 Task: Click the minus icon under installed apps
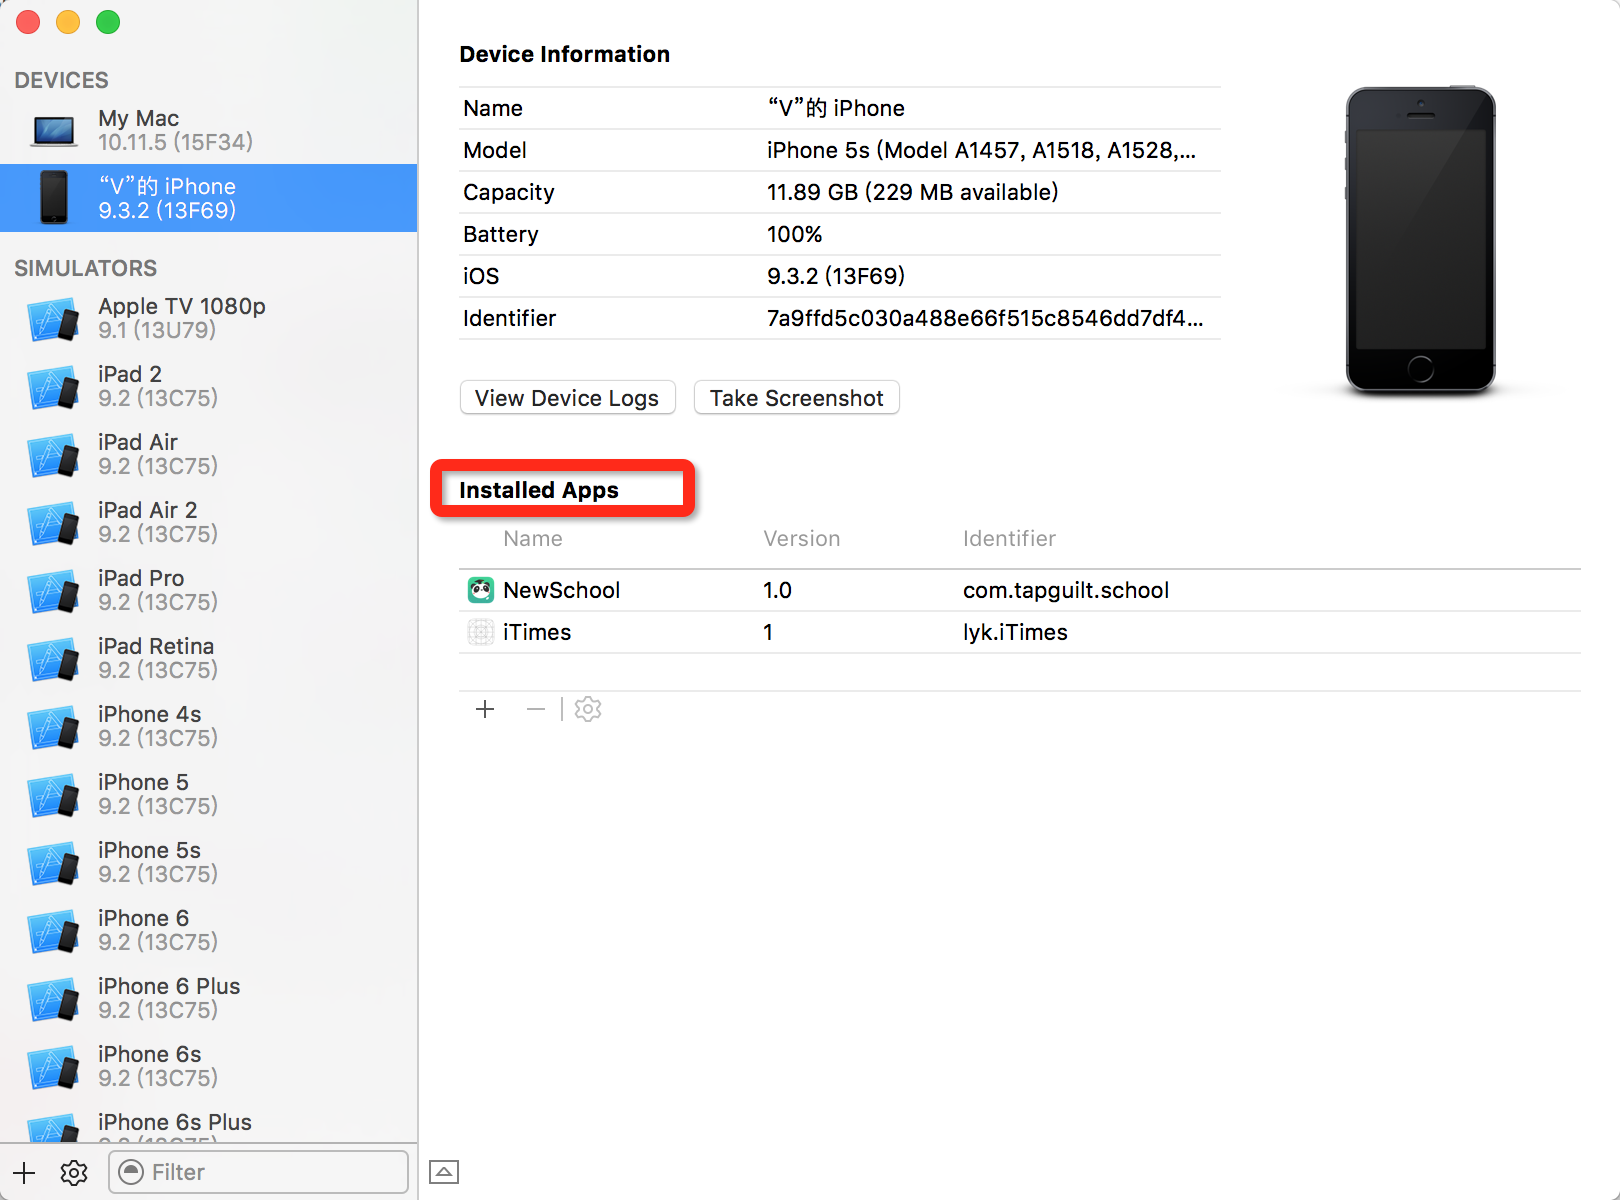536,709
